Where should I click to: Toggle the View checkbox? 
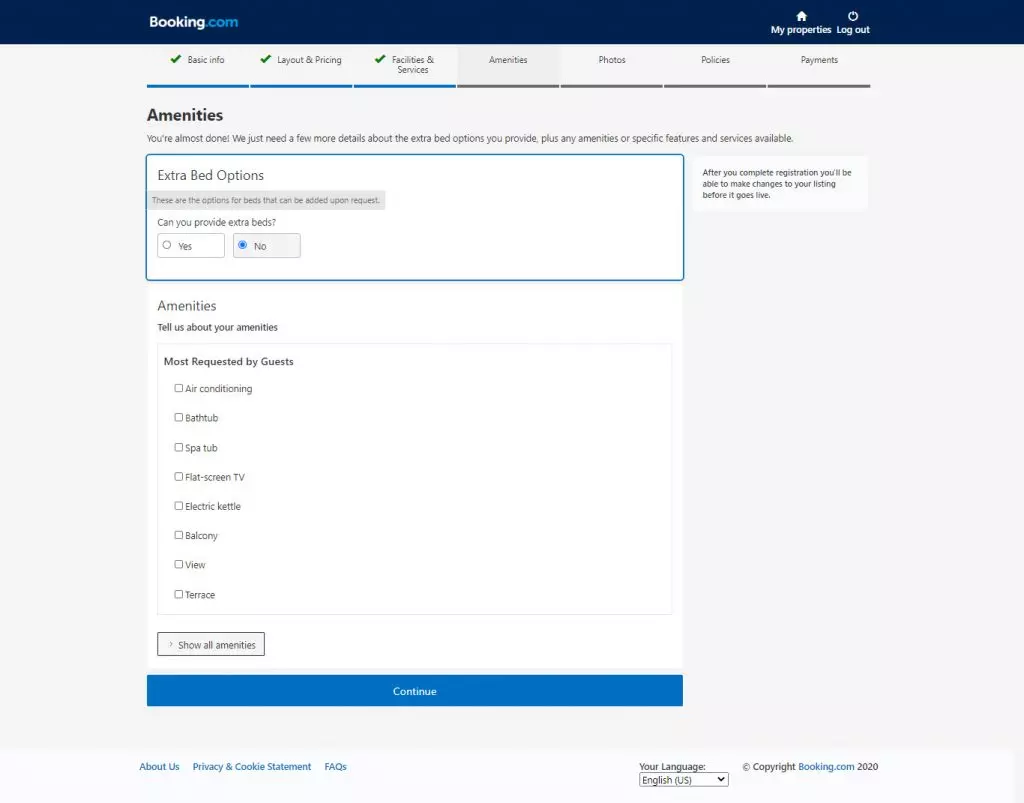point(178,564)
